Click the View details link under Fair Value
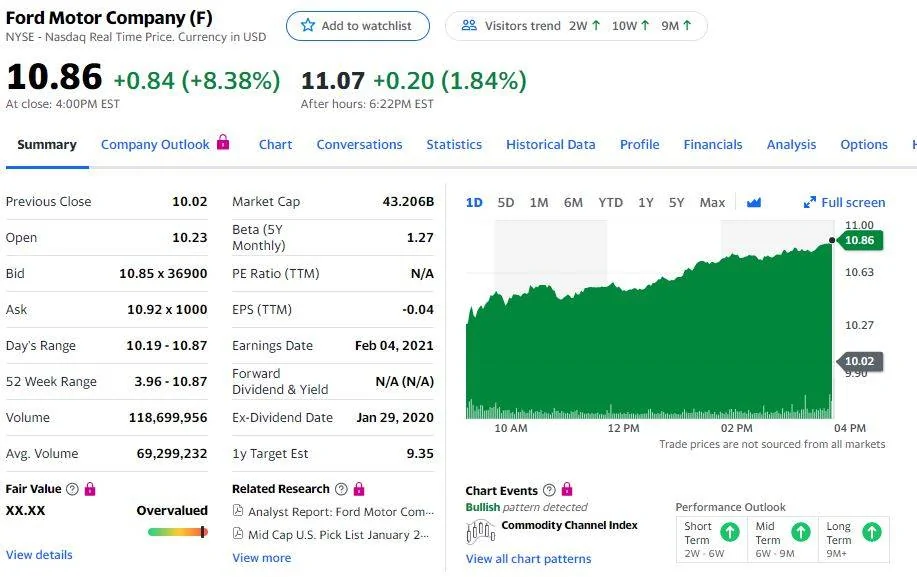The image size is (917, 577). tap(39, 554)
